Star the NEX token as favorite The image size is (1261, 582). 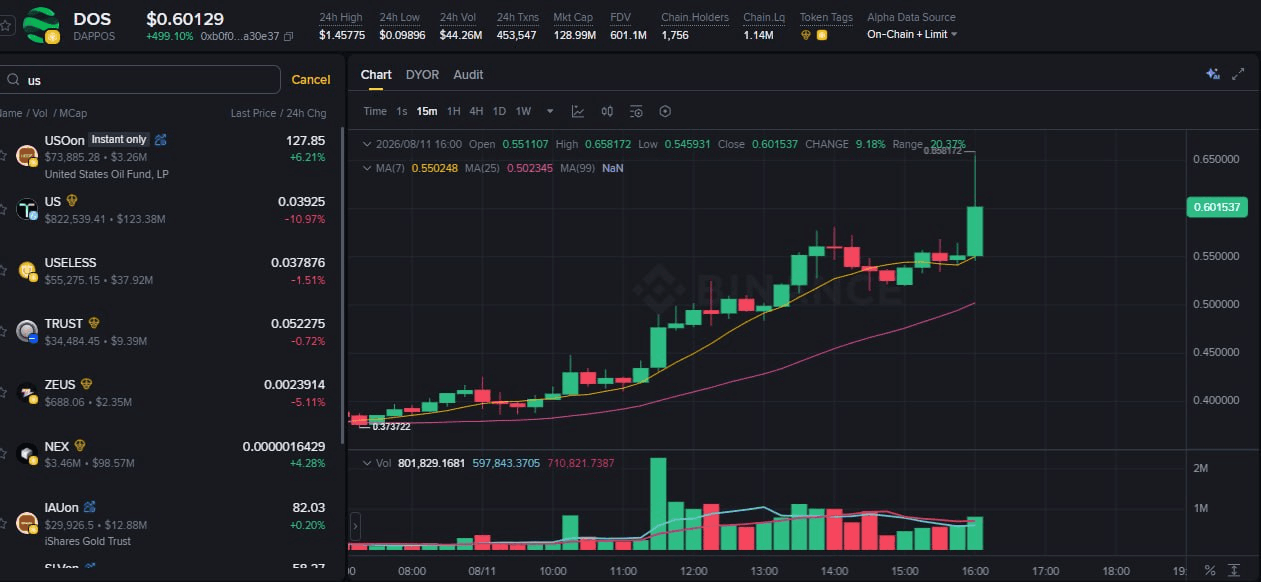pos(3,454)
